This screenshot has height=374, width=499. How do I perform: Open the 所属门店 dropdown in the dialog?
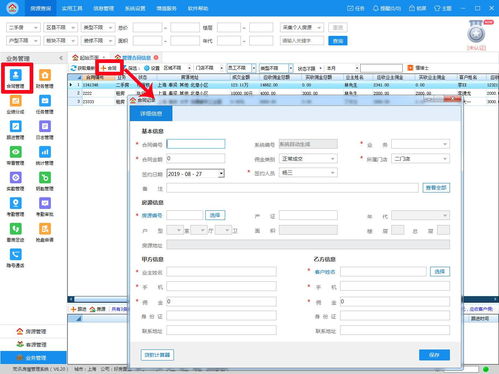pyautogui.click(x=420, y=159)
